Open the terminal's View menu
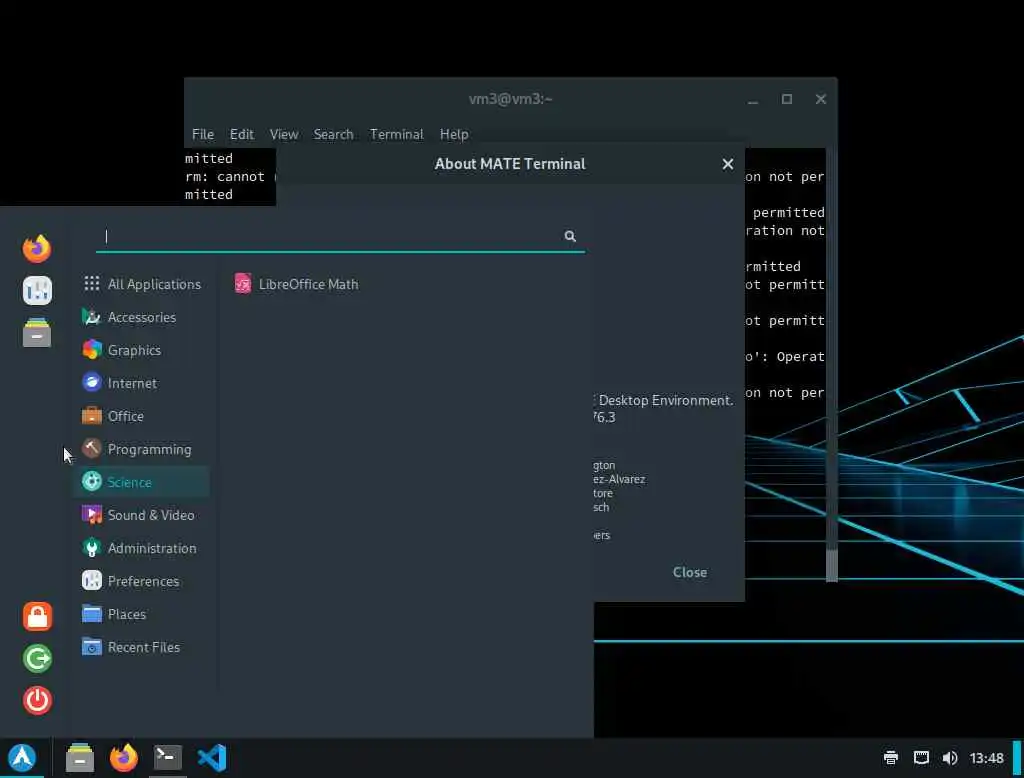 coord(284,134)
